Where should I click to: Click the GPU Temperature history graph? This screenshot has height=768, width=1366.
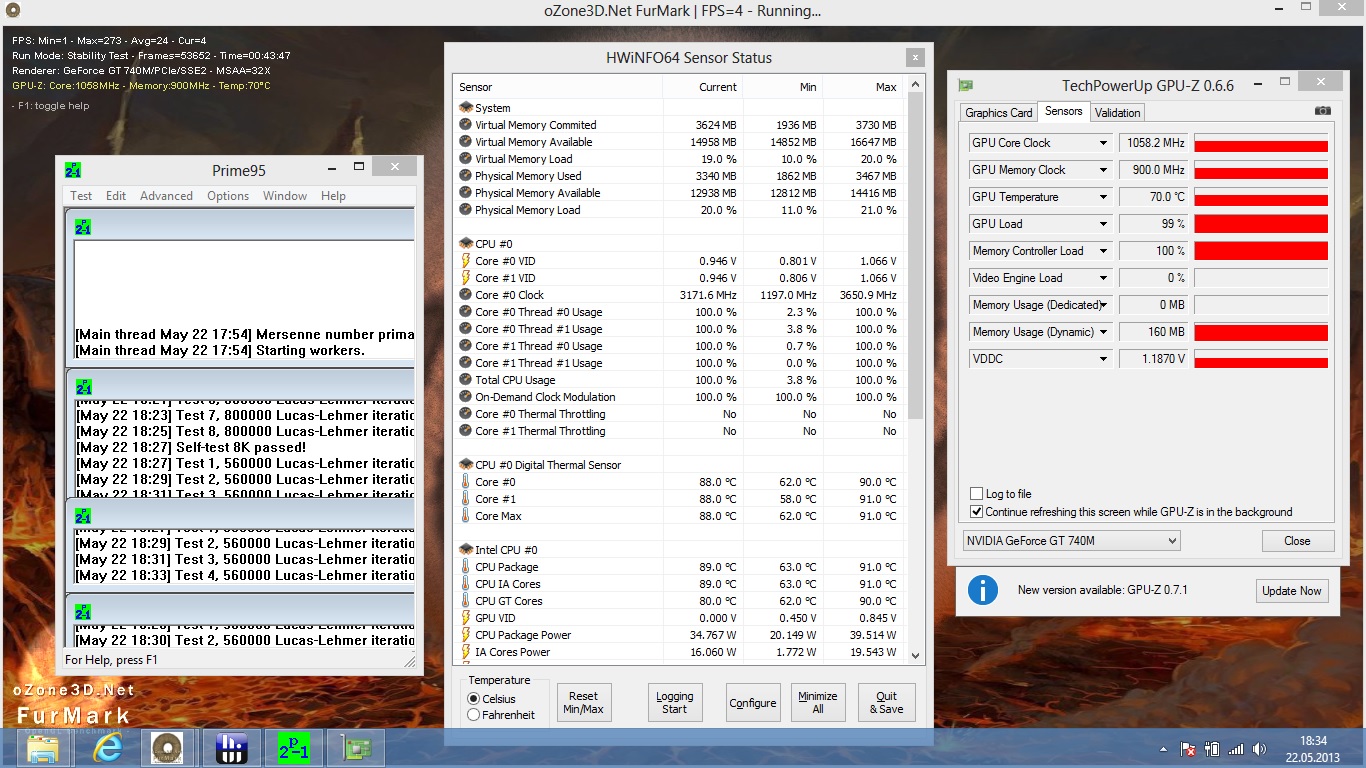point(1261,197)
